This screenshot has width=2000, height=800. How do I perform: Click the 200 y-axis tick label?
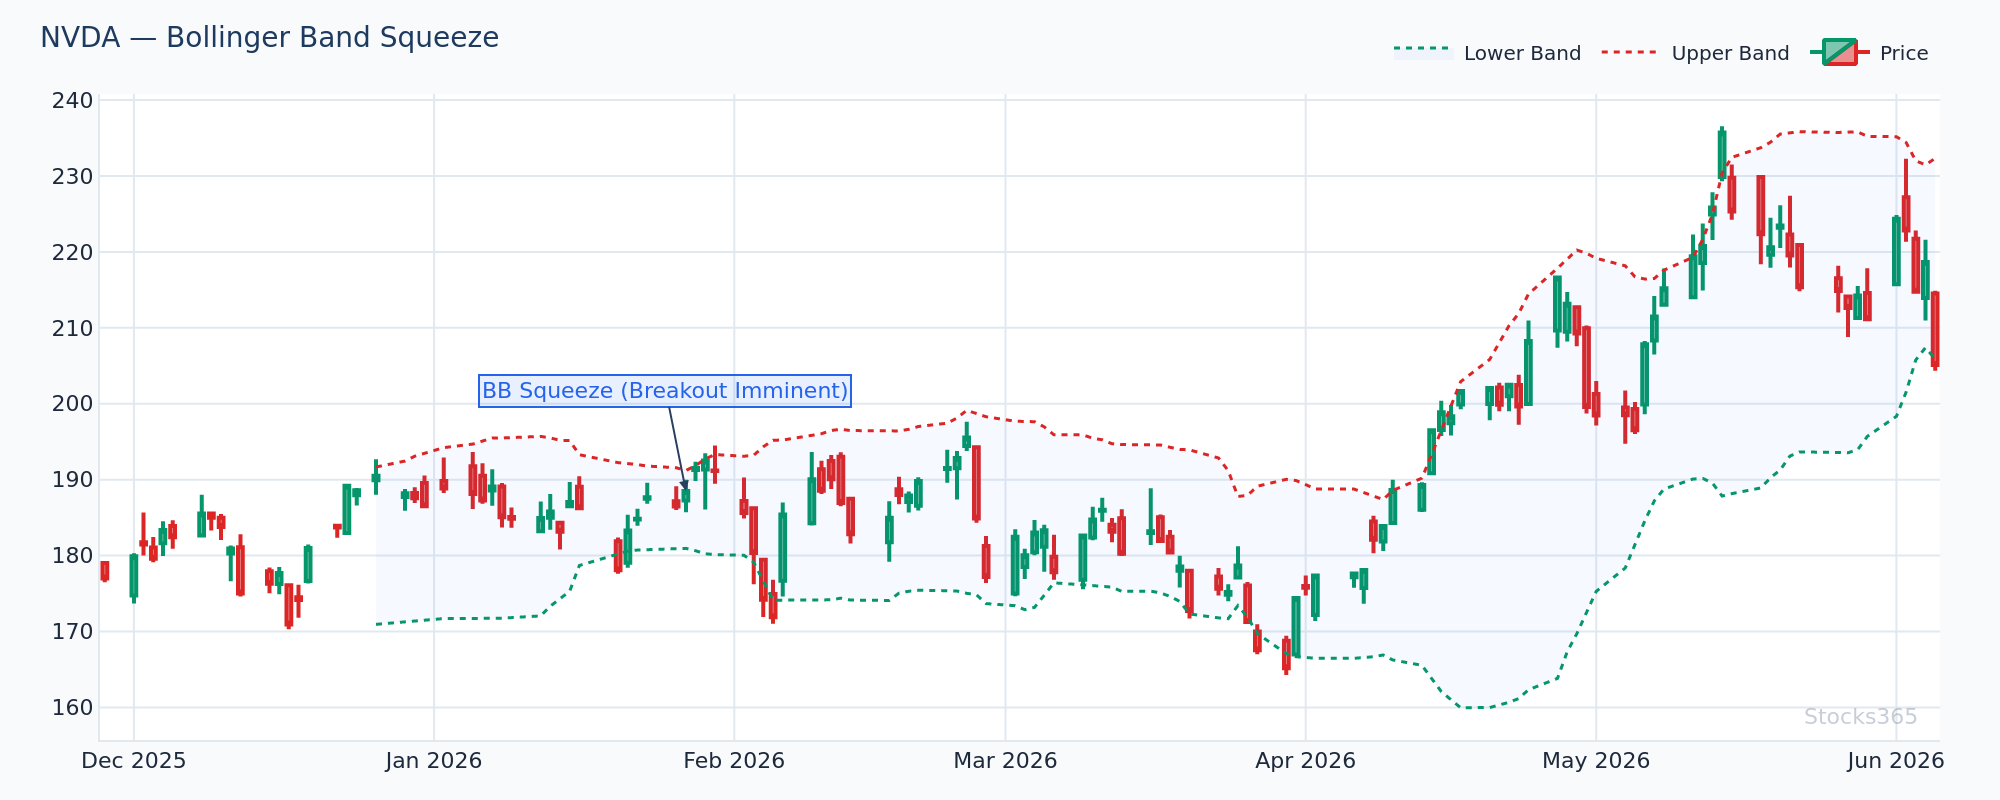[x=73, y=404]
